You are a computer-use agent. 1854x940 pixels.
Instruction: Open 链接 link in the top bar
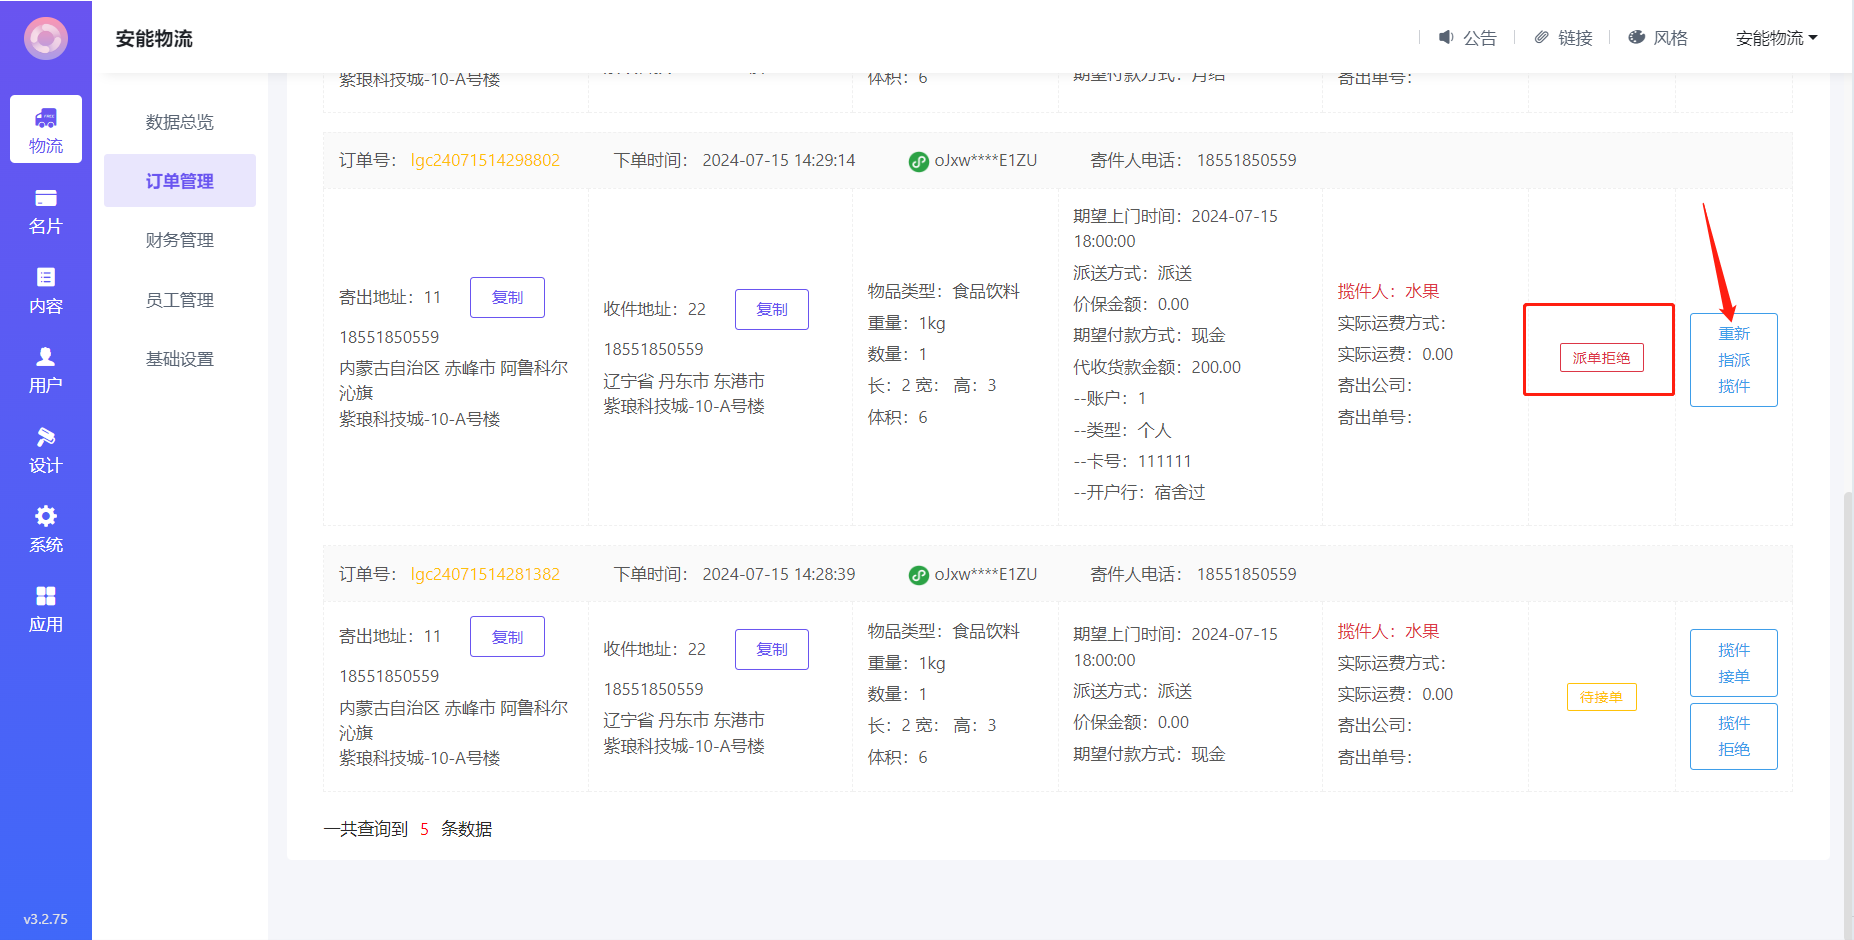click(1563, 38)
